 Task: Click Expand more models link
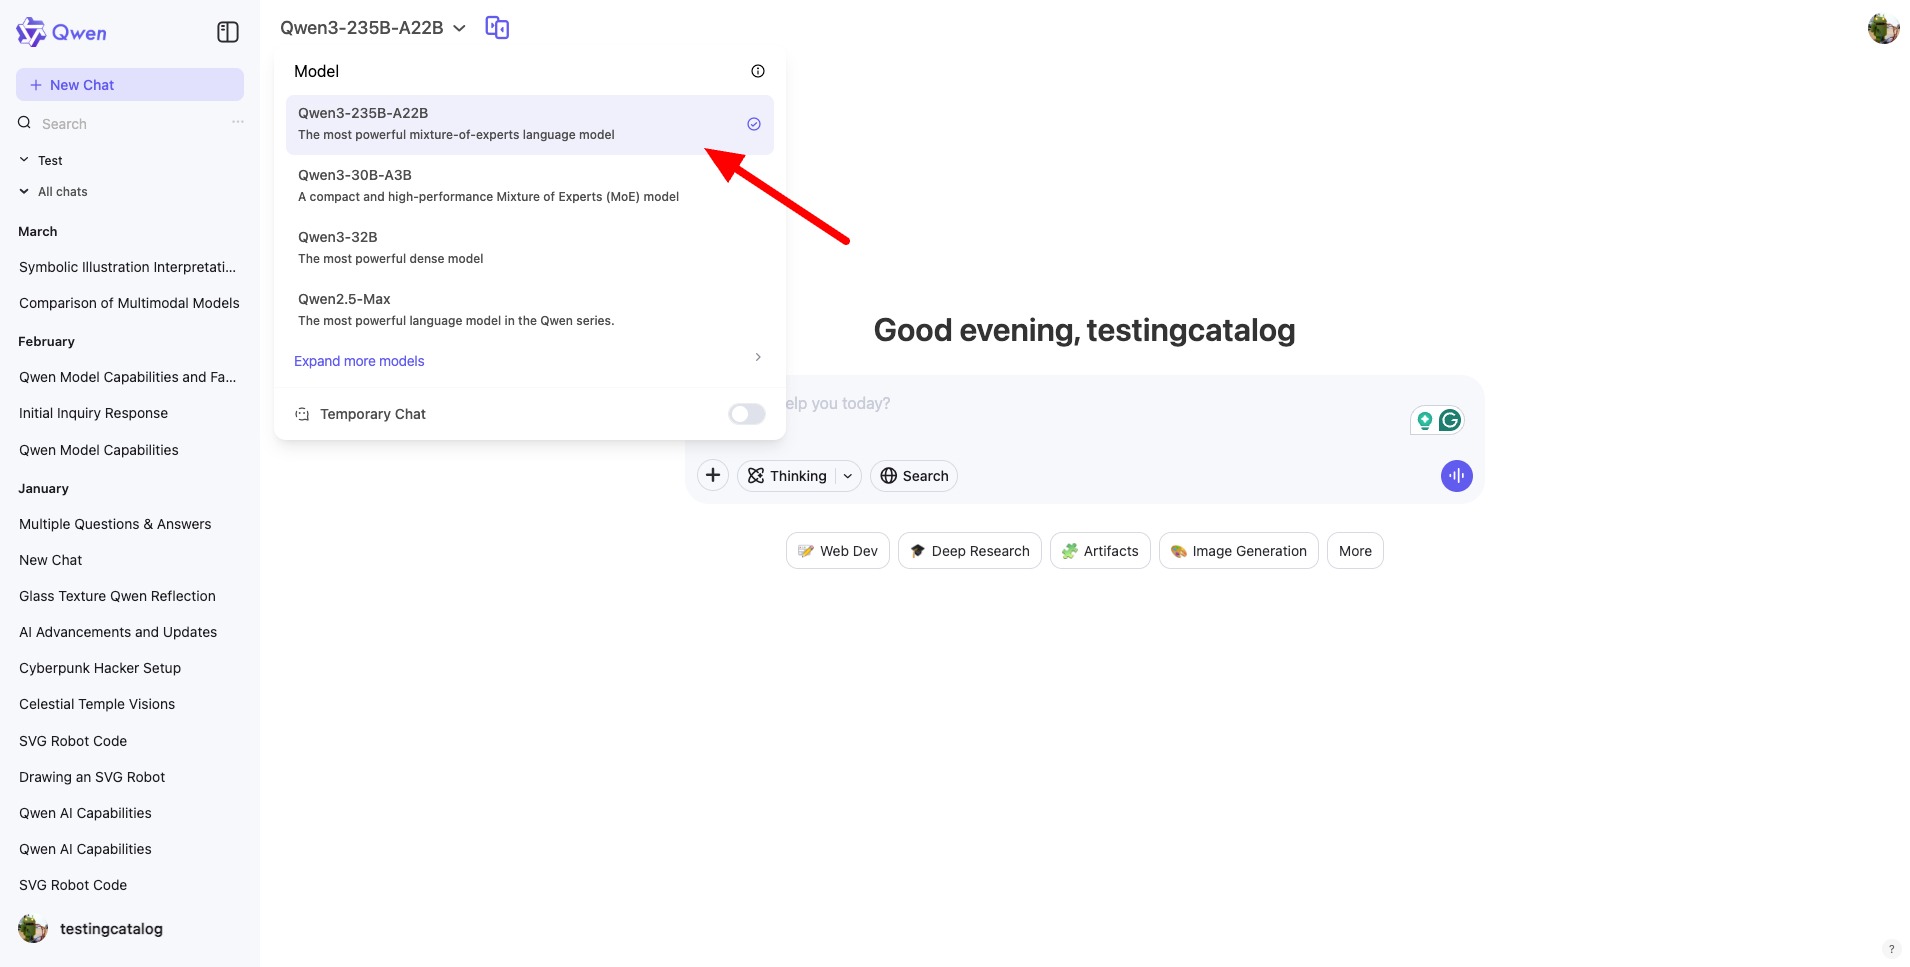pos(359,361)
